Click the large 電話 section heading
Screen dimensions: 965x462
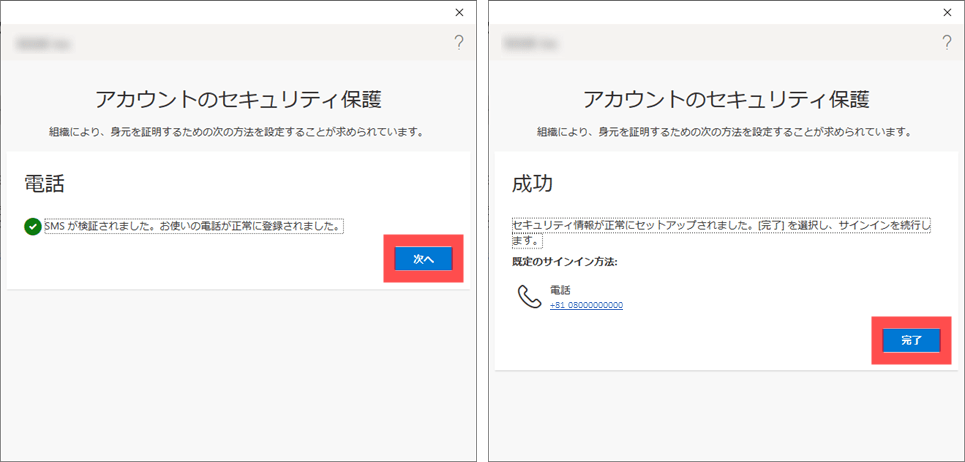[x=45, y=184]
